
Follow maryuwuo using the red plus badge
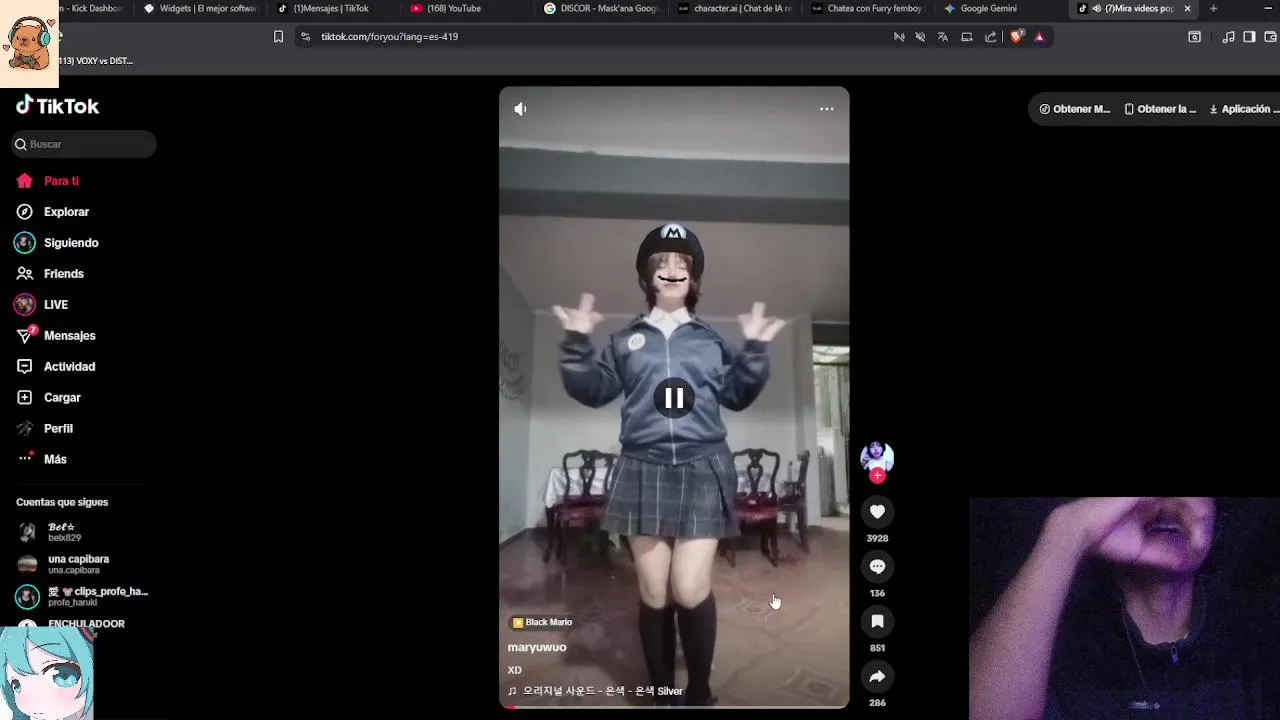877,476
